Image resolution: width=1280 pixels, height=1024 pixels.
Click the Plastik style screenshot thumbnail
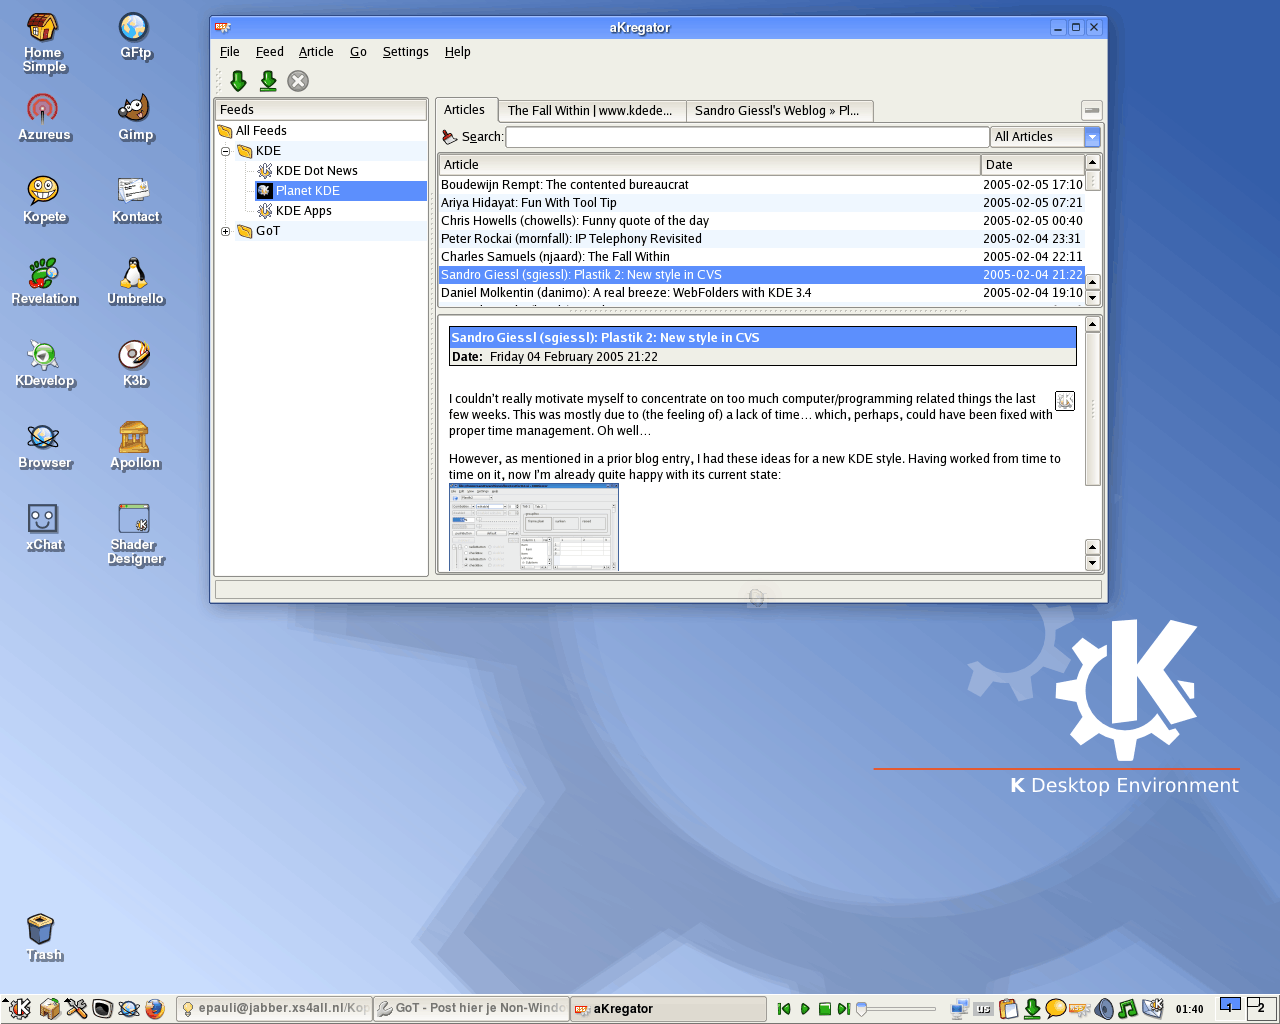tap(534, 527)
